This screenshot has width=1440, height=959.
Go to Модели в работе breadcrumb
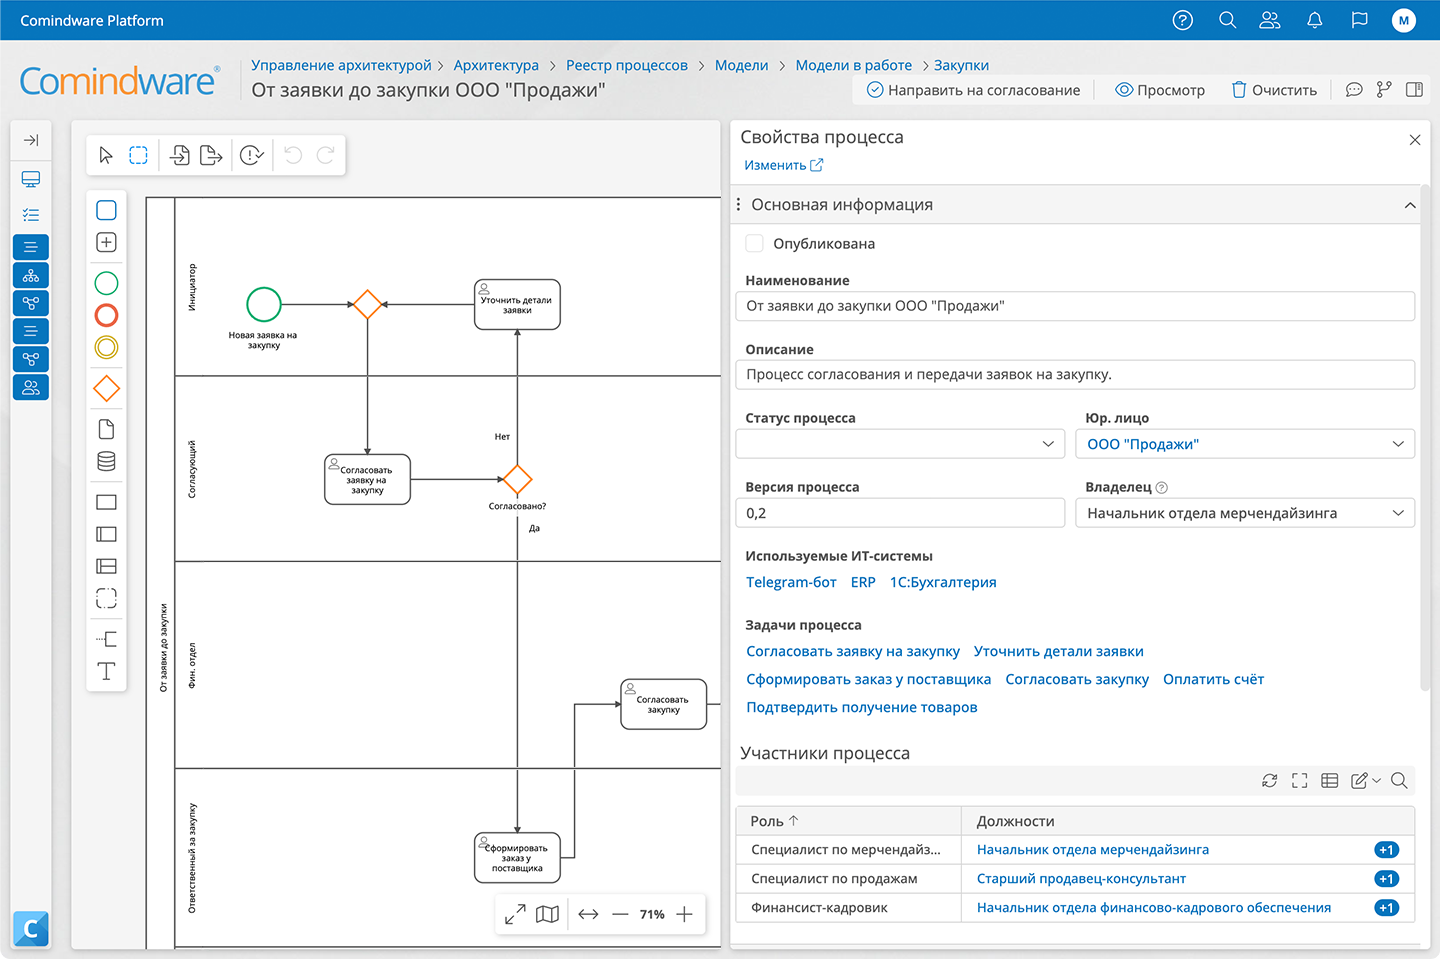coord(854,65)
